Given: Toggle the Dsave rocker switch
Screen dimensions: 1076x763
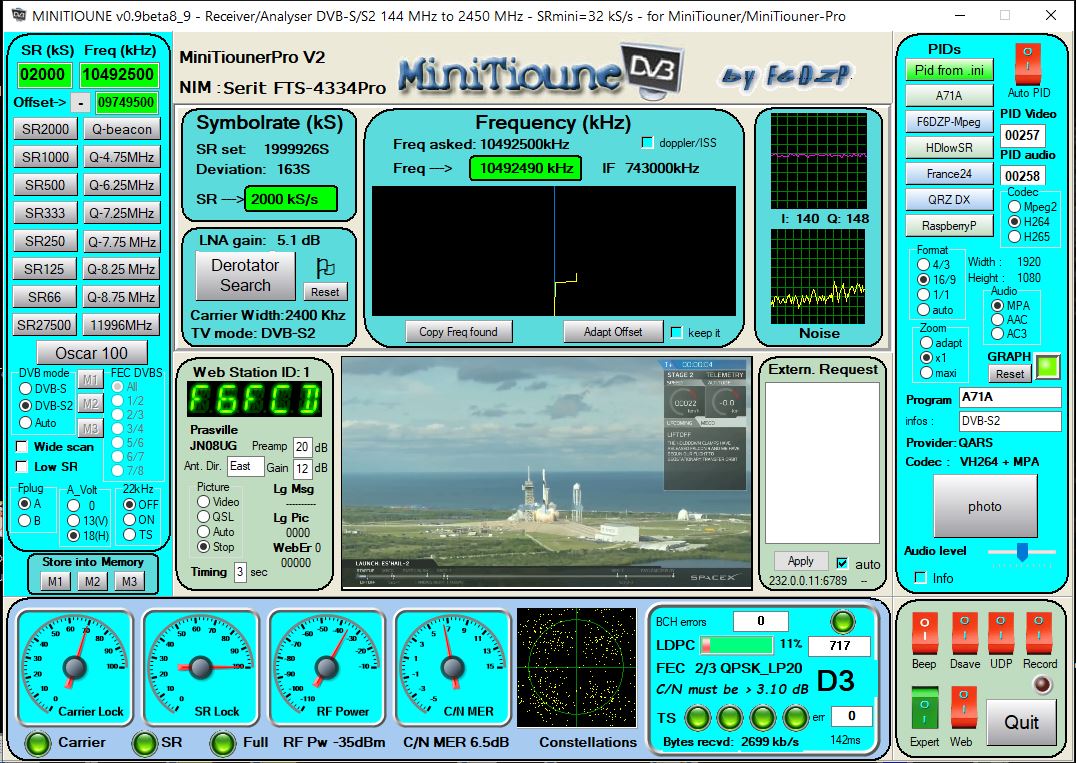Looking at the screenshot, I should pos(965,634).
